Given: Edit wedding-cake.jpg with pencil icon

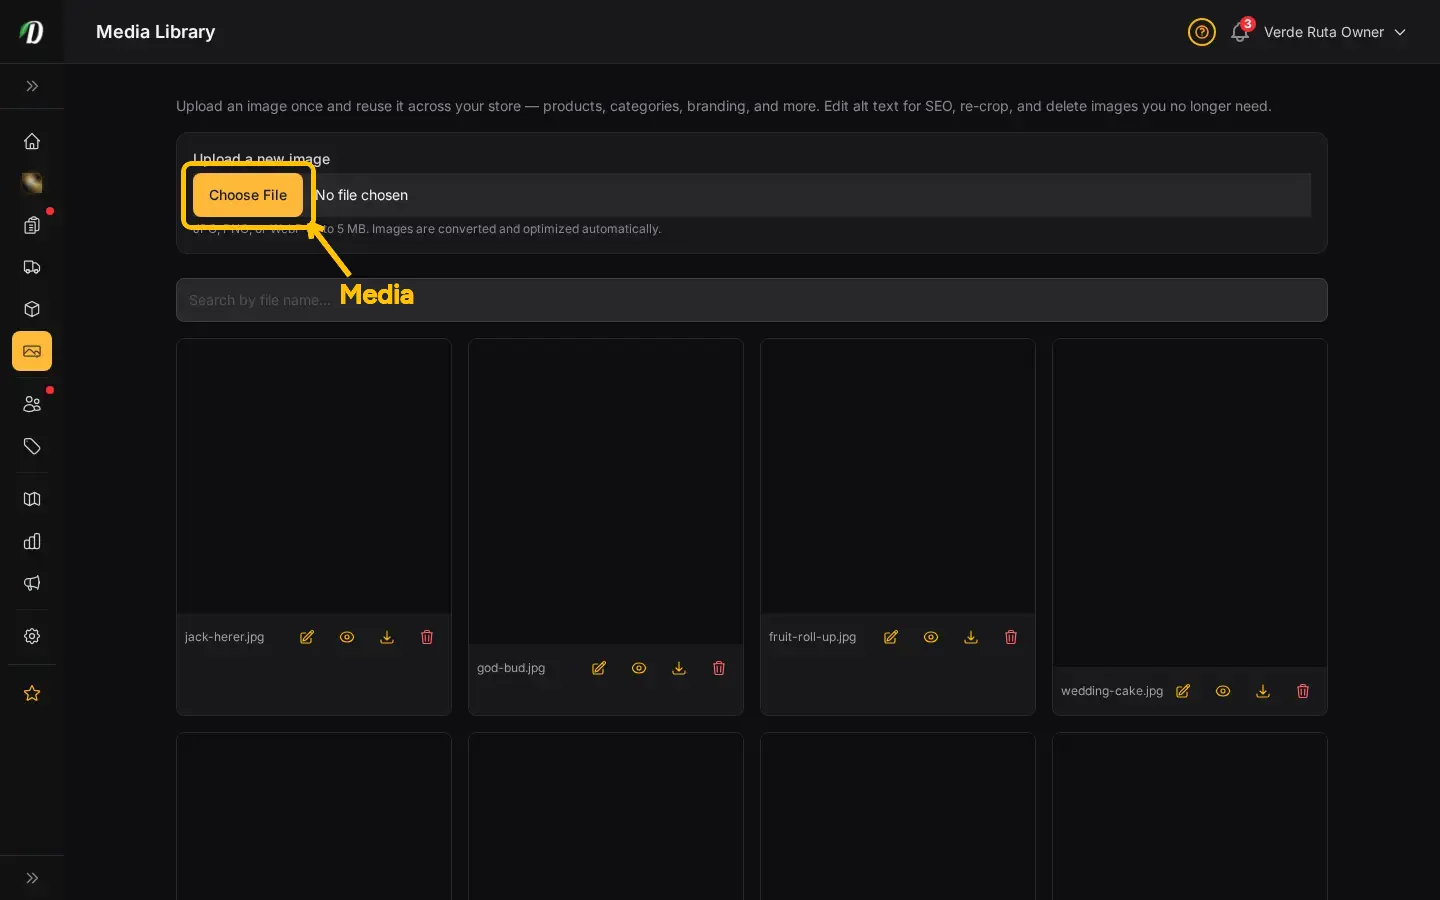Looking at the screenshot, I should pos(1183,691).
